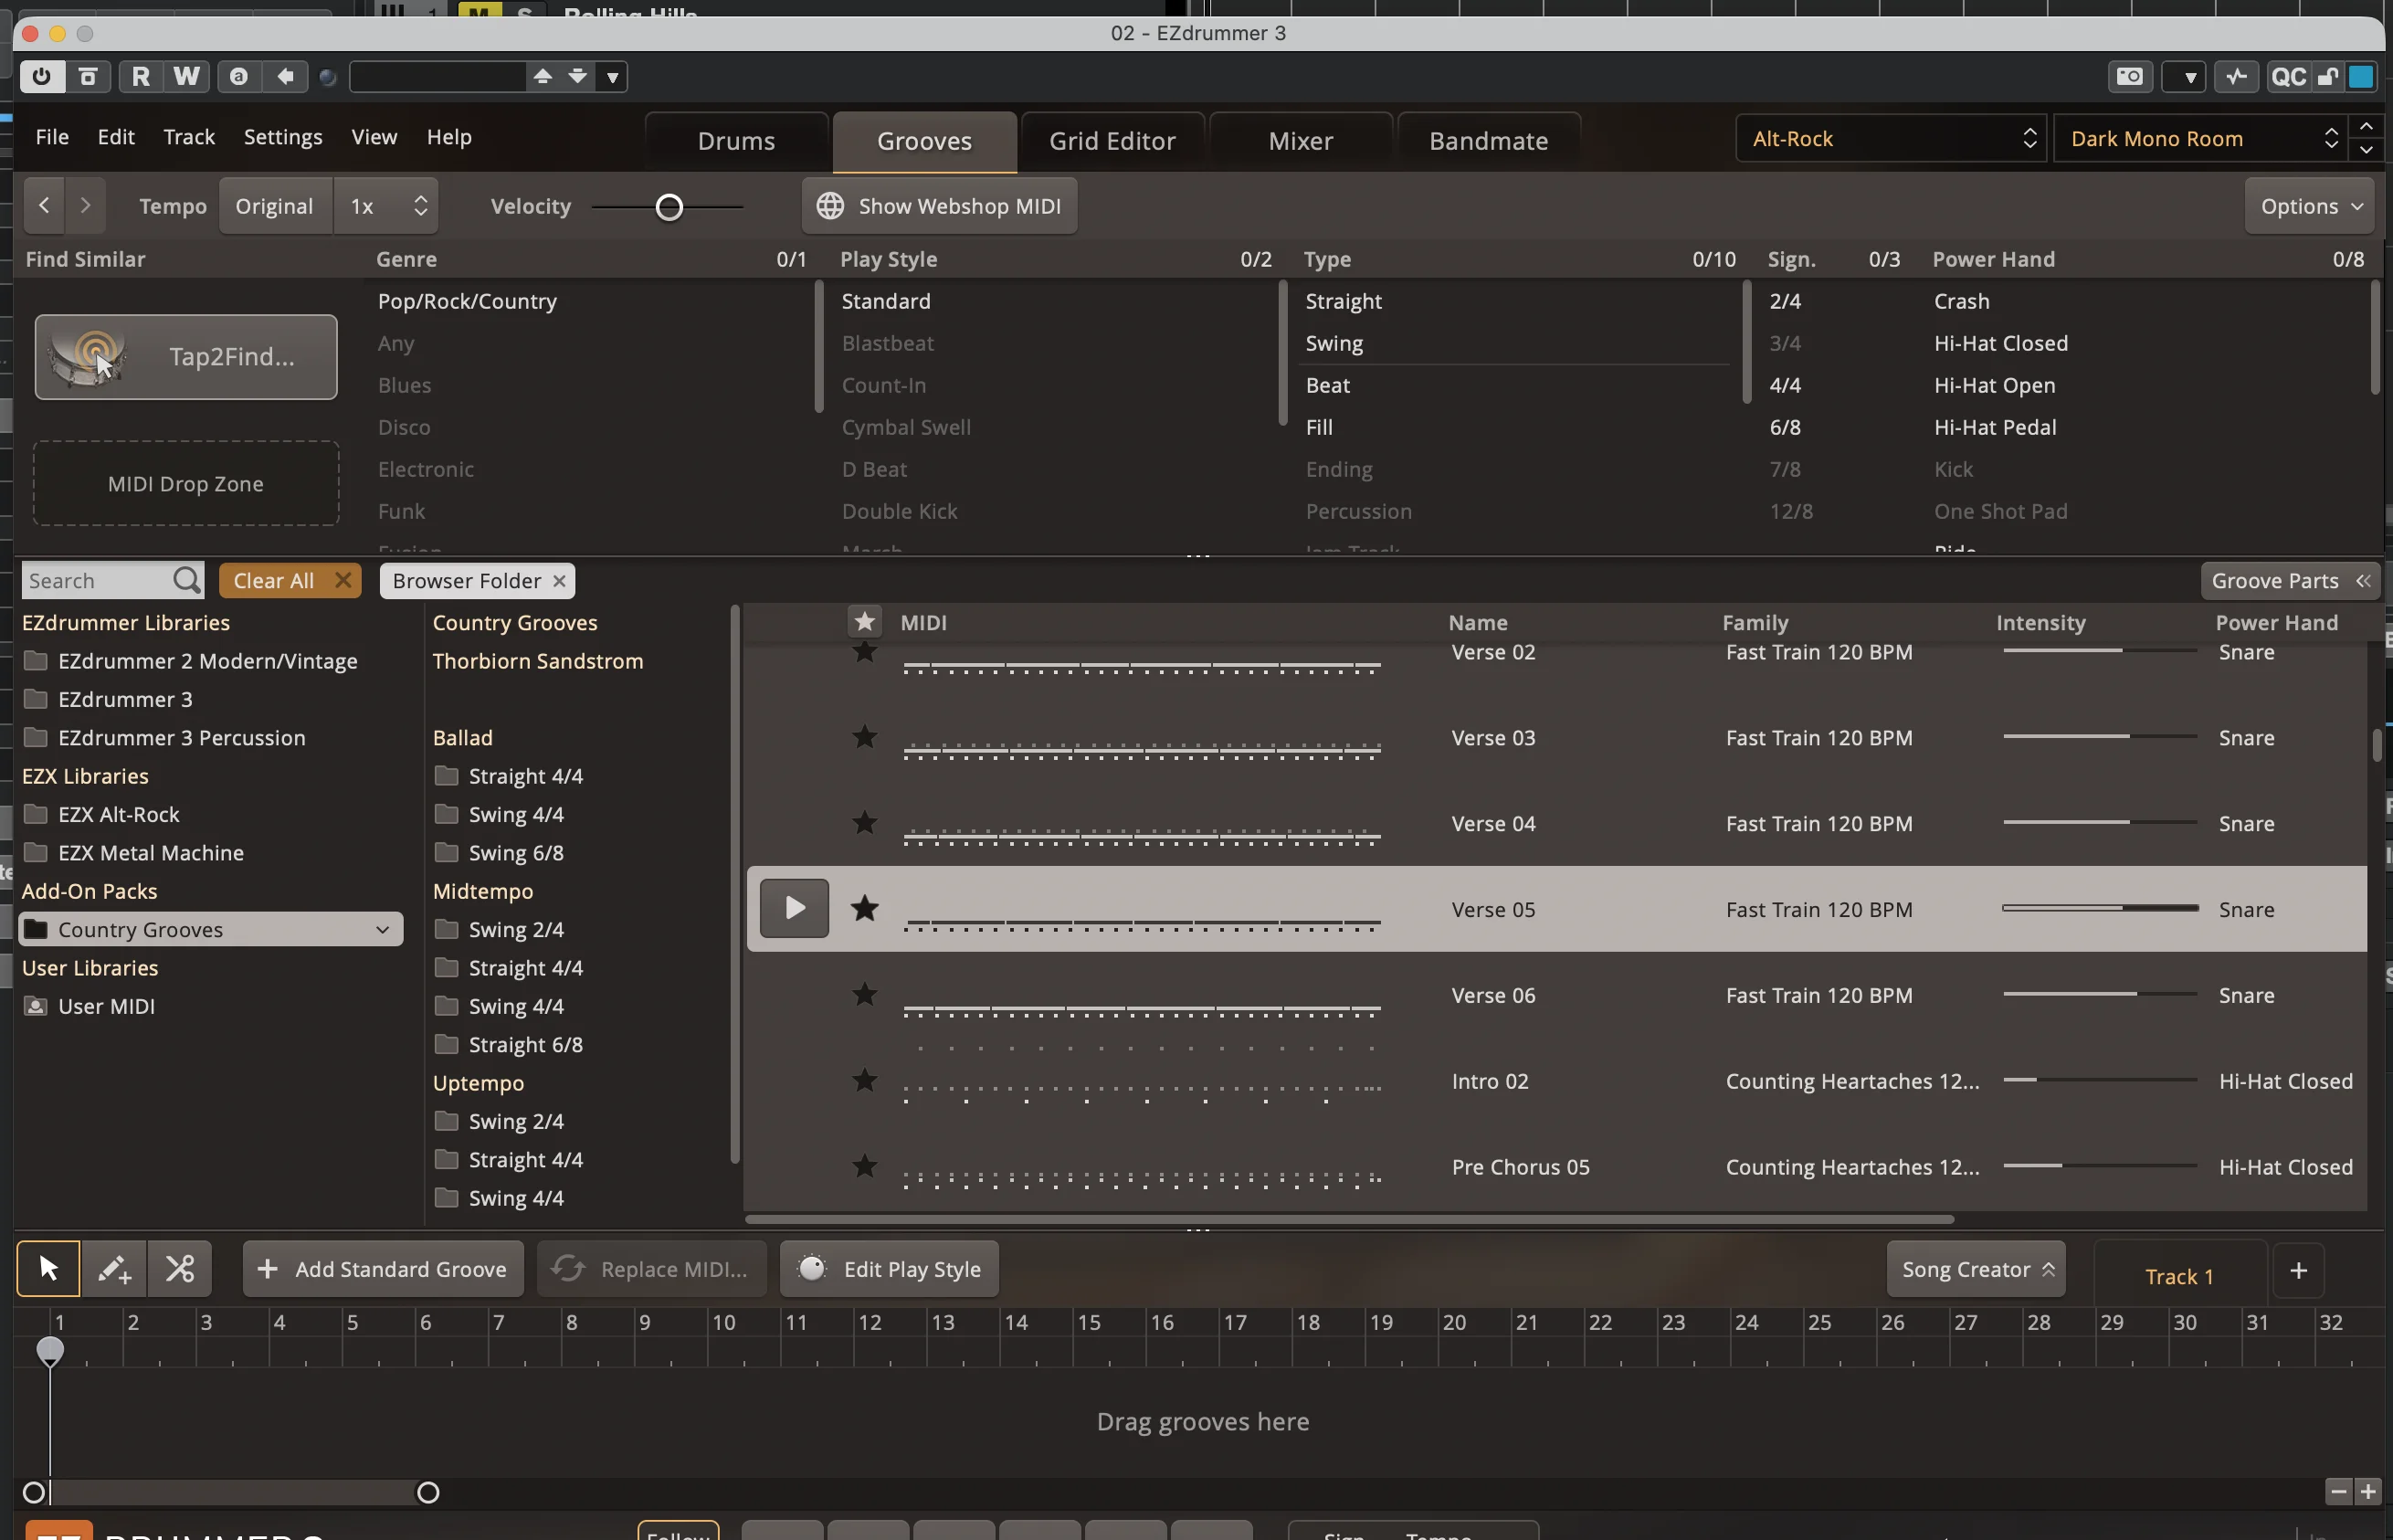Select the arrow pointer tool
This screenshot has width=2393, height=1540.
pyautogui.click(x=48, y=1268)
